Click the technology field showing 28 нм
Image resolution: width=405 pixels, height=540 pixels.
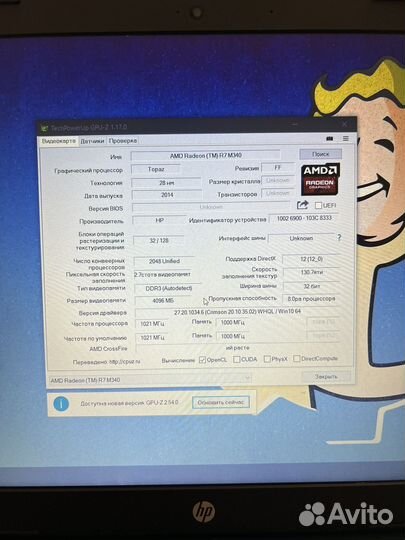click(166, 183)
